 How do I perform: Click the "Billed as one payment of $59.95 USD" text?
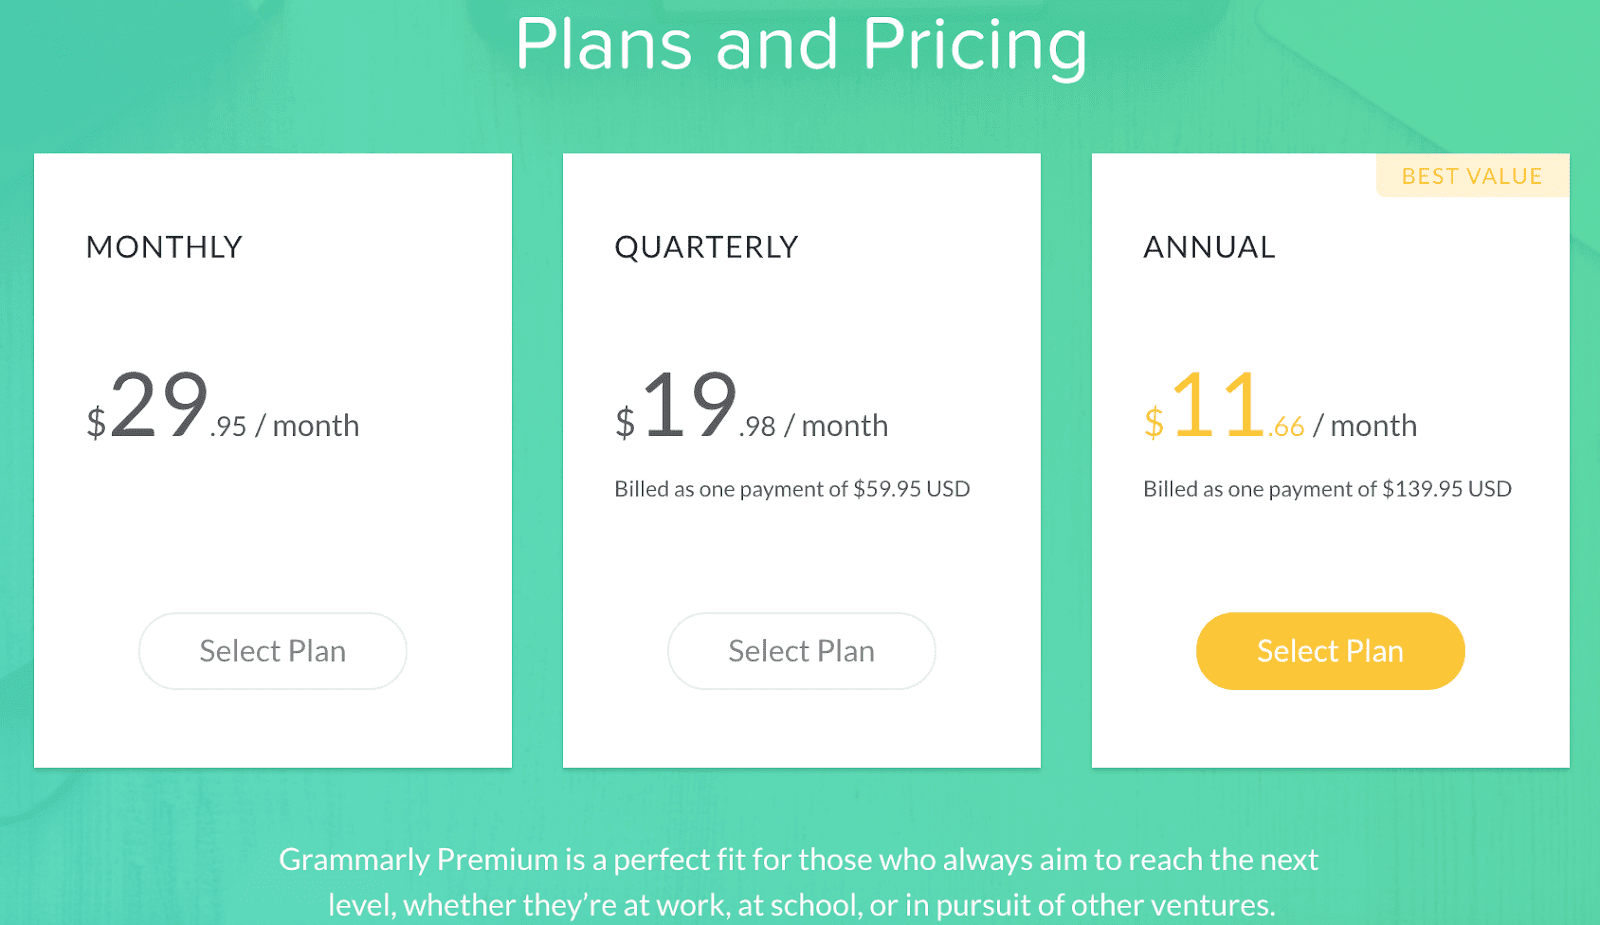tap(792, 489)
